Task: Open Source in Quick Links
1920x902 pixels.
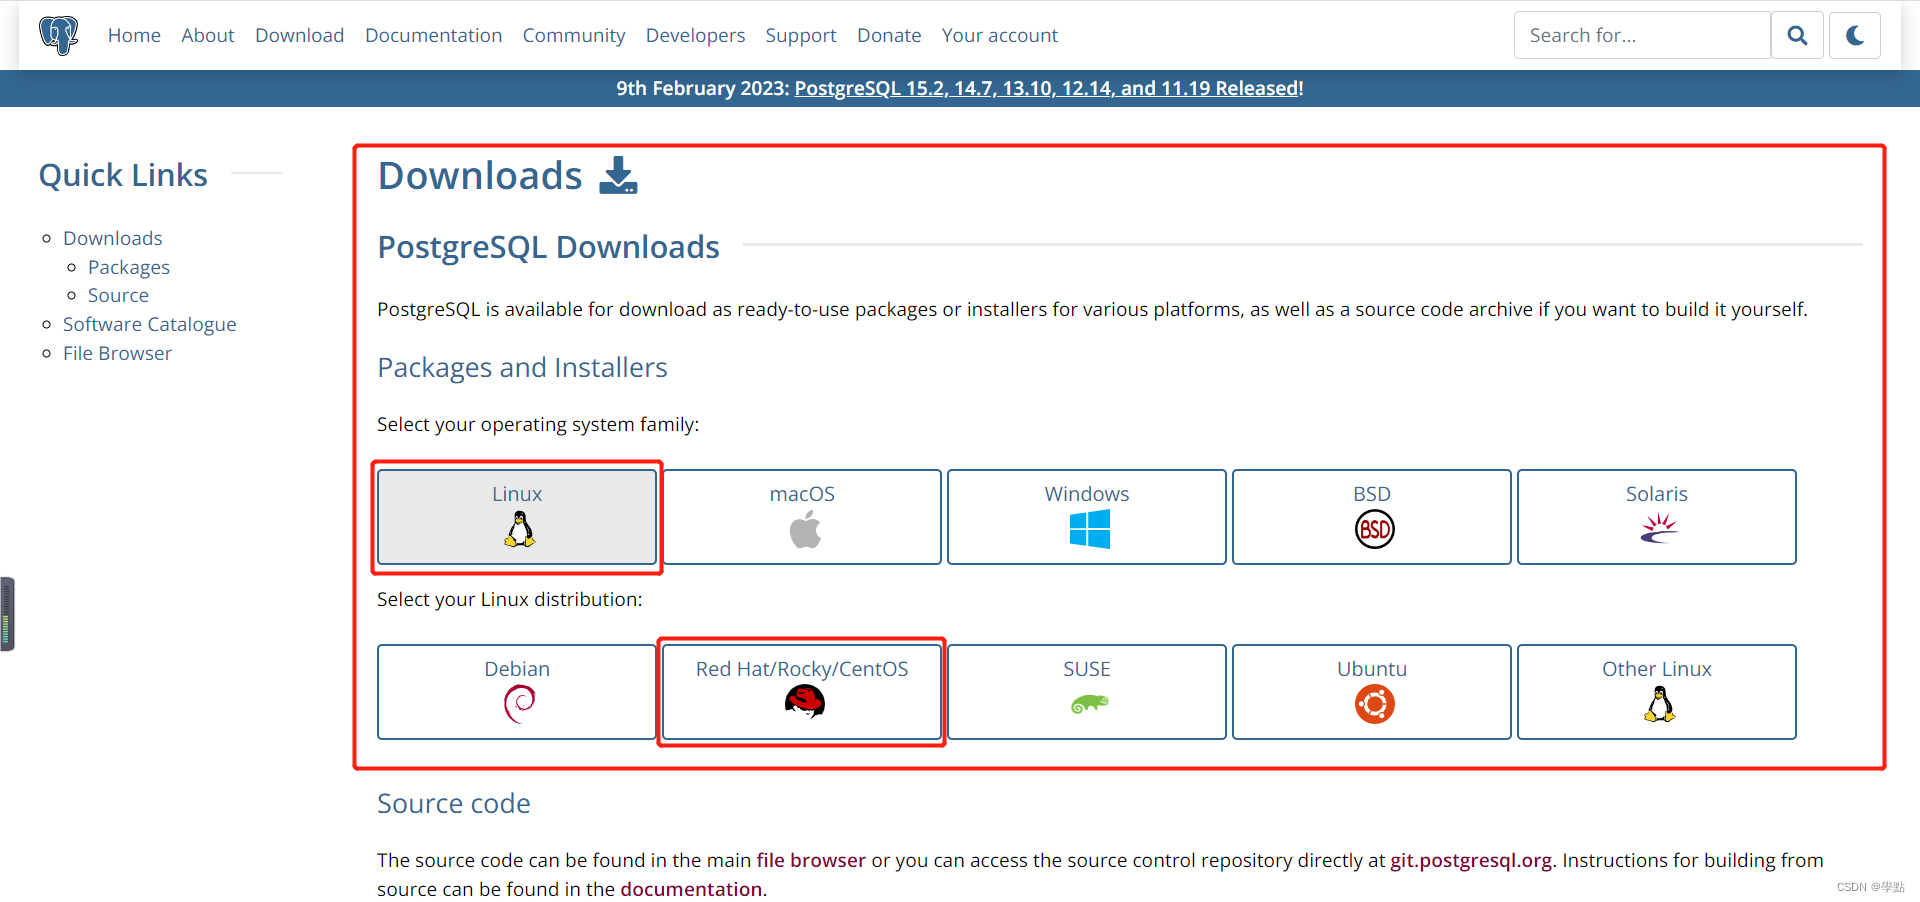Action: [118, 295]
